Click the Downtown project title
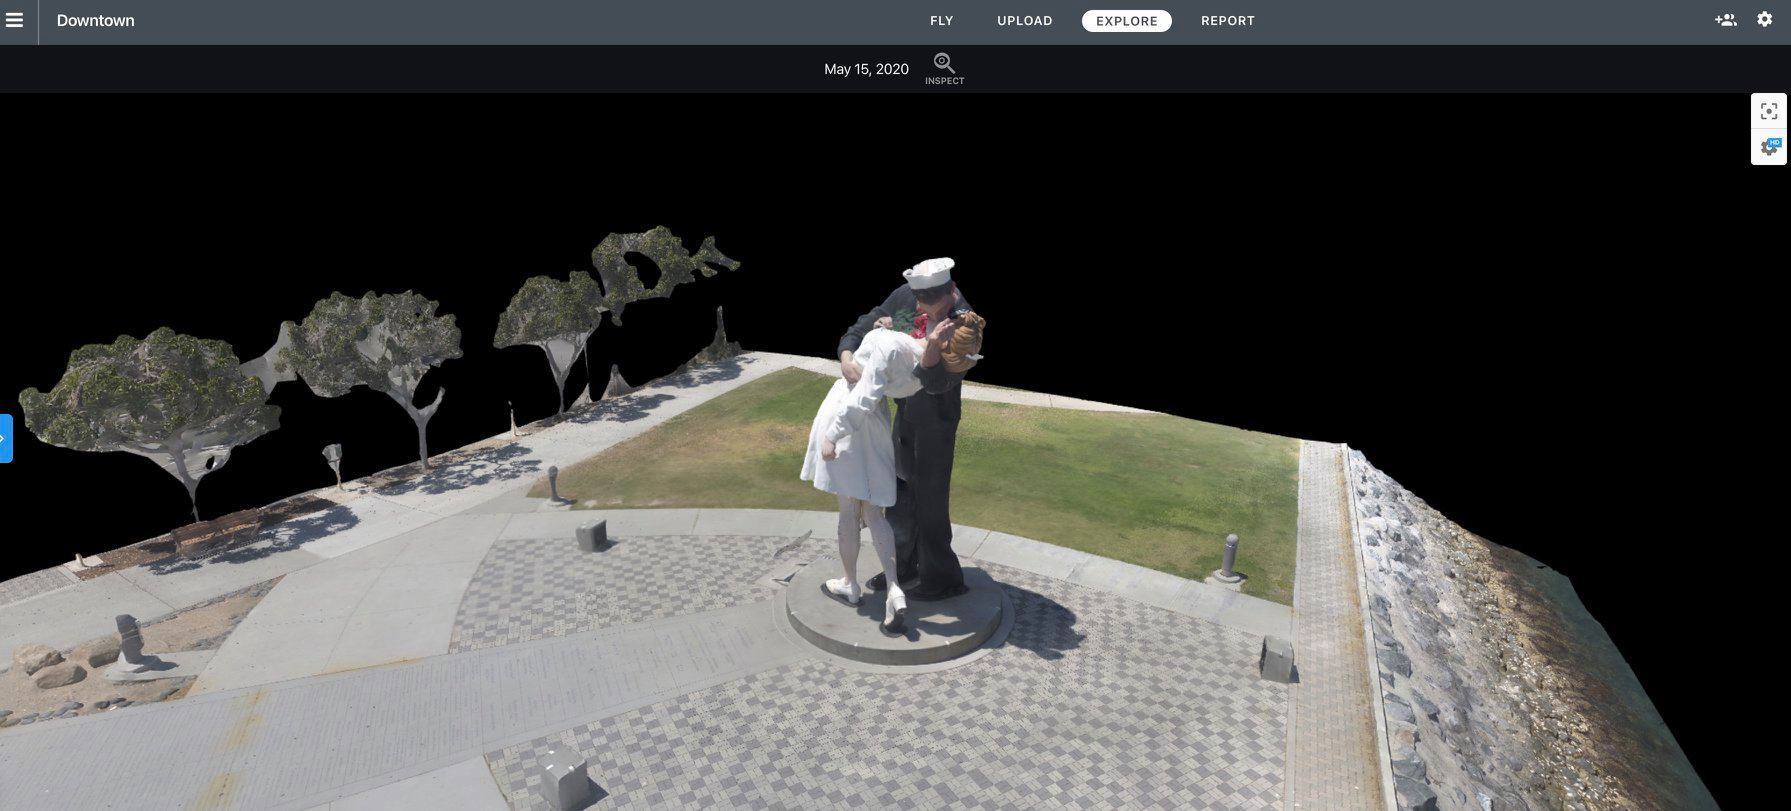The height and width of the screenshot is (811, 1791). [x=96, y=21]
